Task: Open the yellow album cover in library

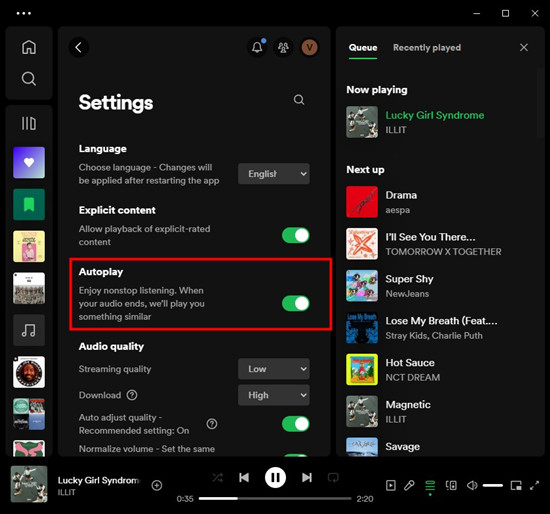Action: [x=29, y=246]
